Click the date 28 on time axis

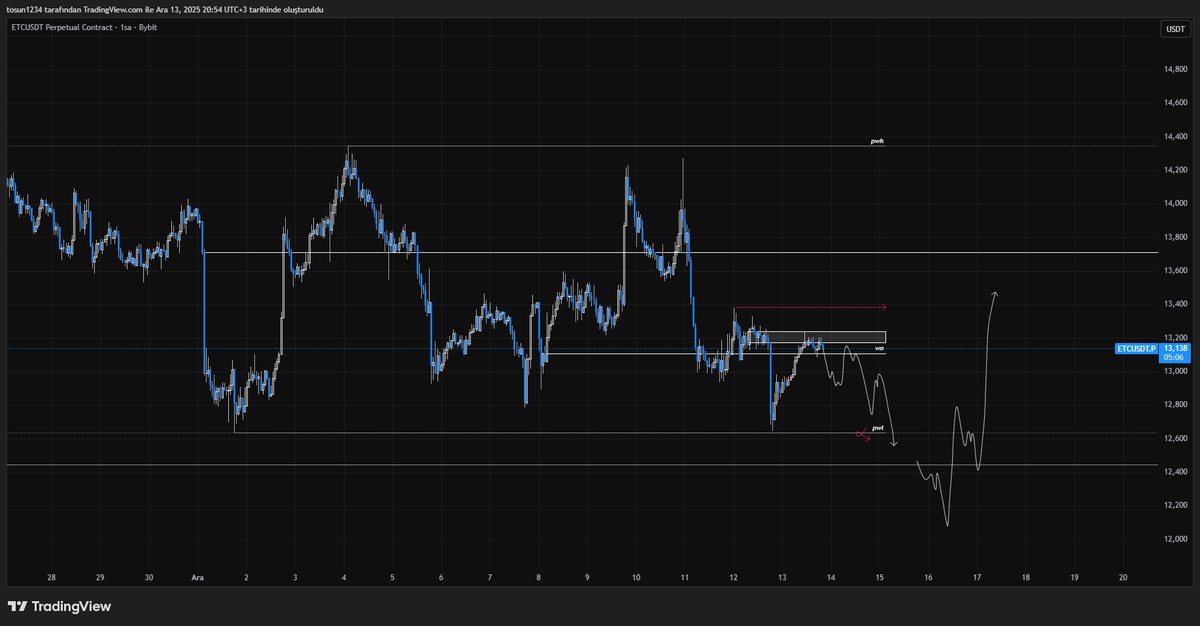tap(51, 577)
